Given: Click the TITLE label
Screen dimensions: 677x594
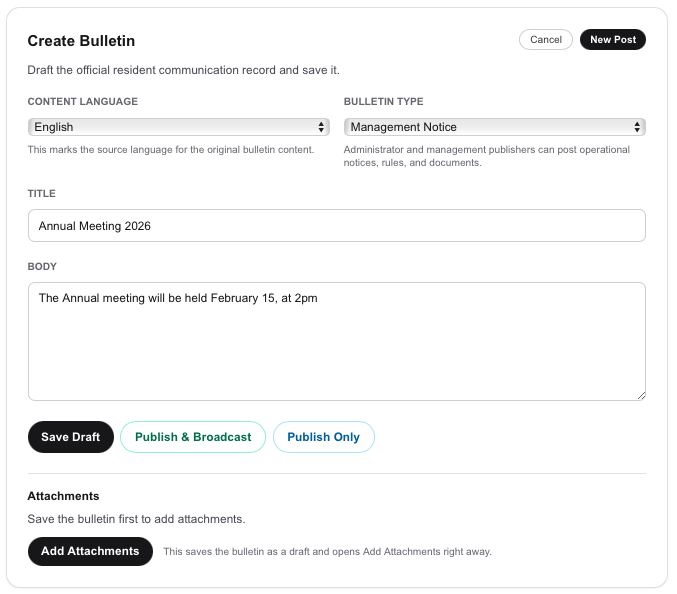Looking at the screenshot, I should [41, 193].
